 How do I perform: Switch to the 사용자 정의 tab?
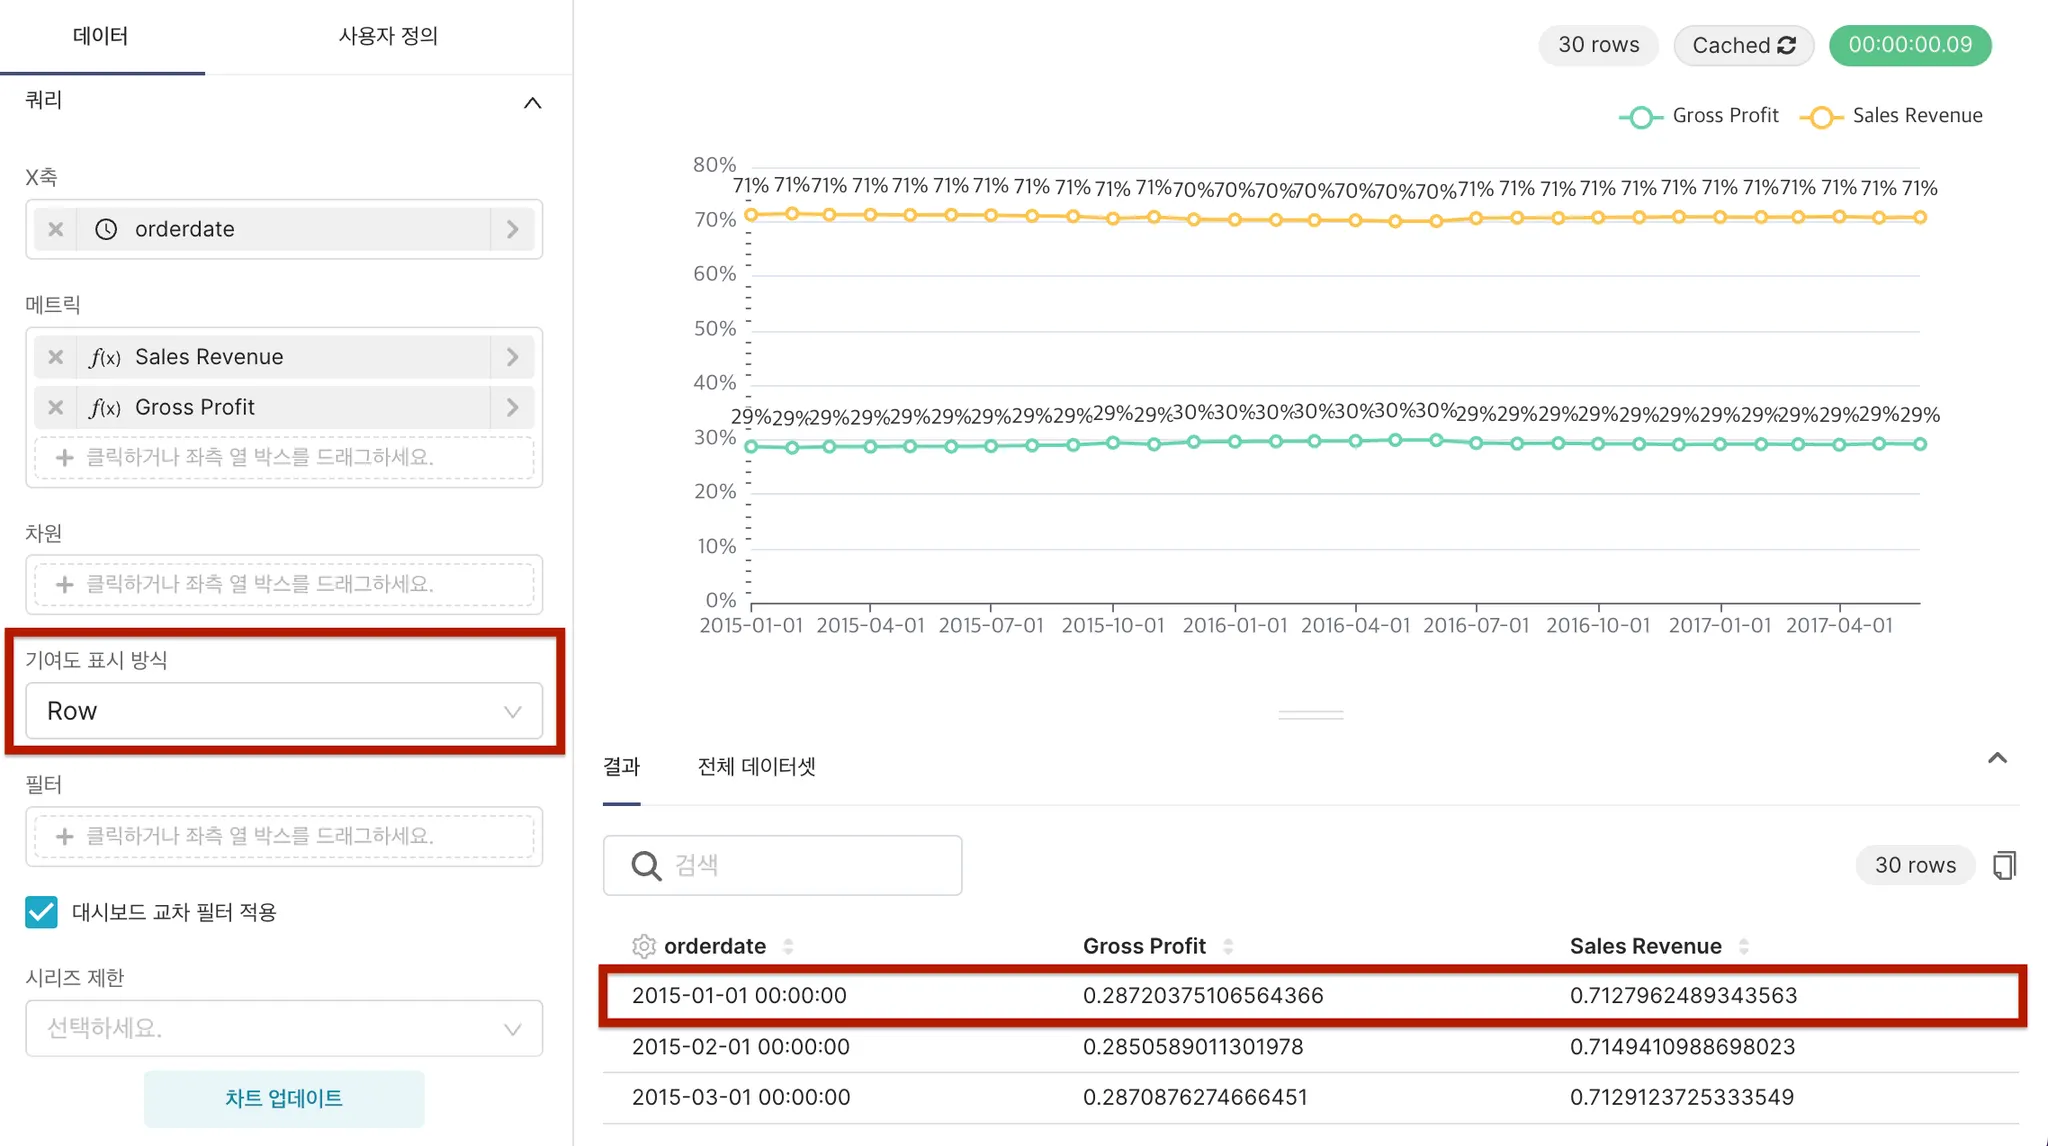pos(388,36)
